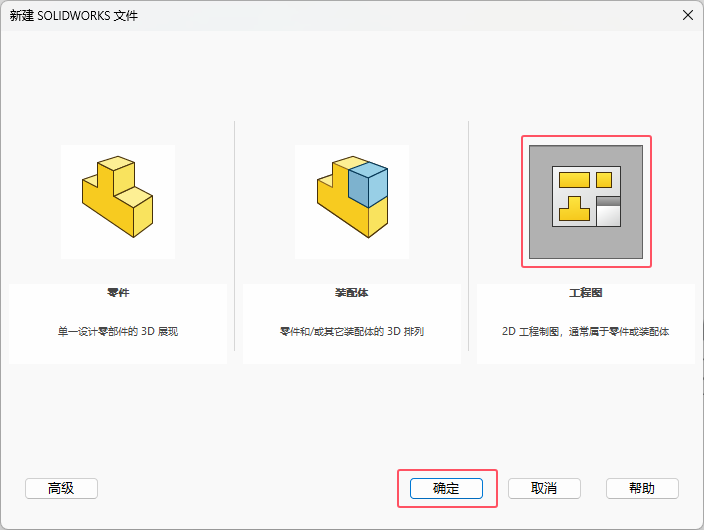Close the 新建 SOLIDWORKS 文件 dialog
Screen dimensions: 704x530
[x=688, y=15]
